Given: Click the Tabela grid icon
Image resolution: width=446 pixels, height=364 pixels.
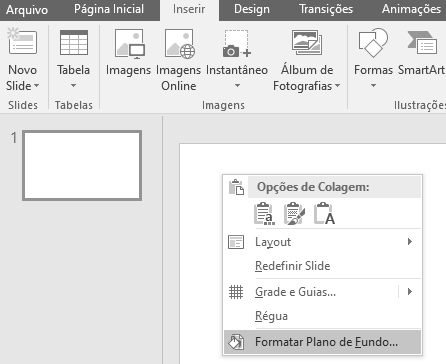Looking at the screenshot, I should point(74,42).
